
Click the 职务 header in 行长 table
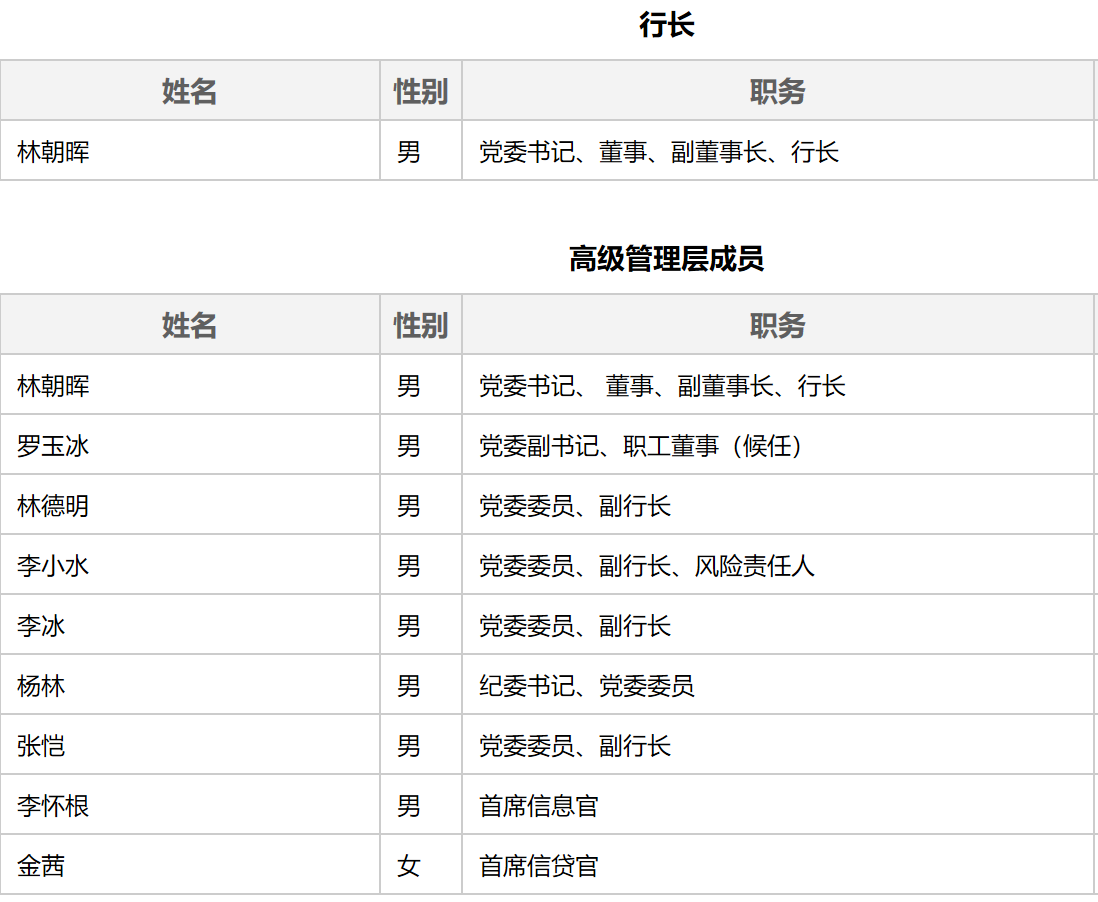pos(777,92)
